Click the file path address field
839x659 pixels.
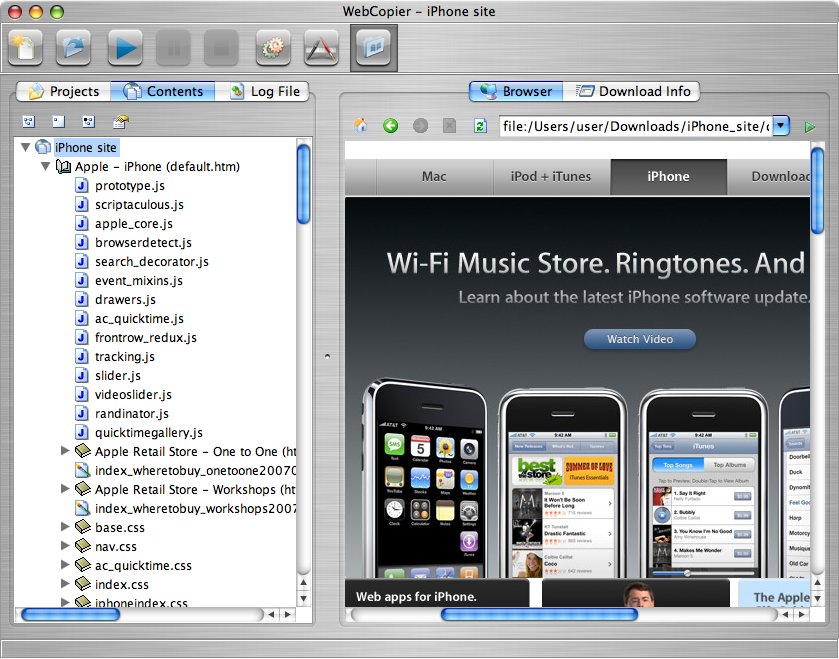tap(634, 126)
